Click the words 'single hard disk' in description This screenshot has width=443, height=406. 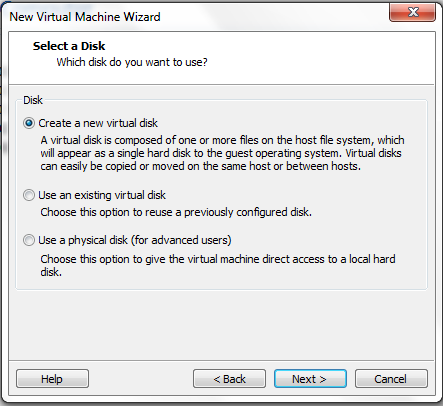154,153
